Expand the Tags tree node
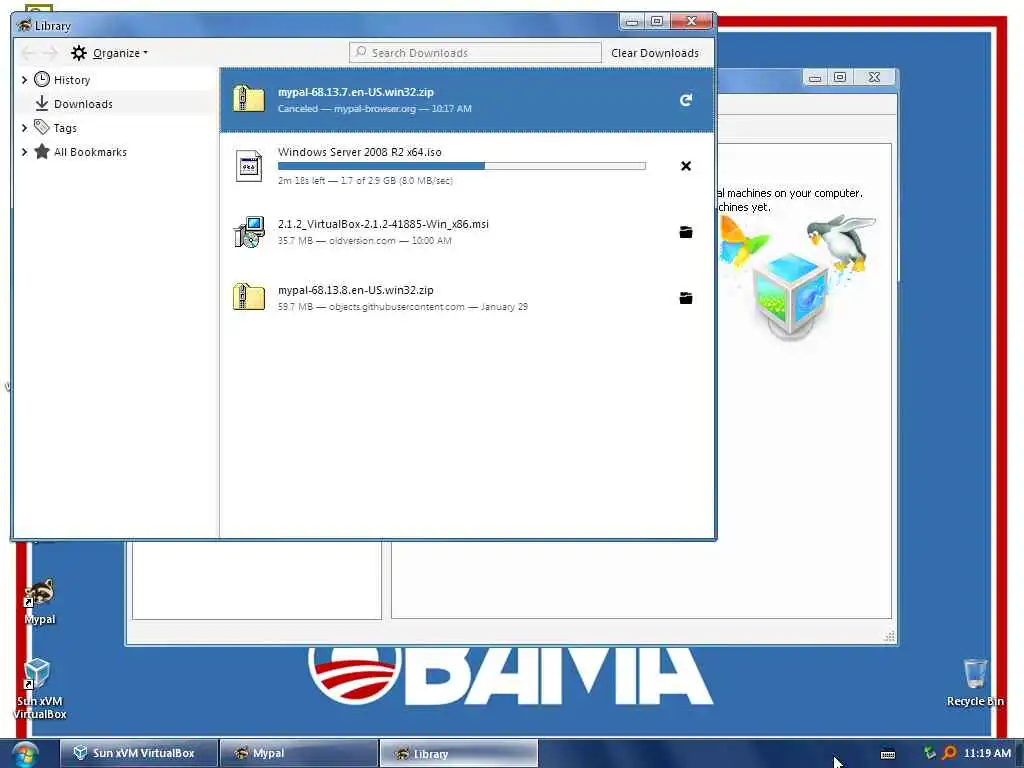The width and height of the screenshot is (1024, 768). tap(25, 127)
